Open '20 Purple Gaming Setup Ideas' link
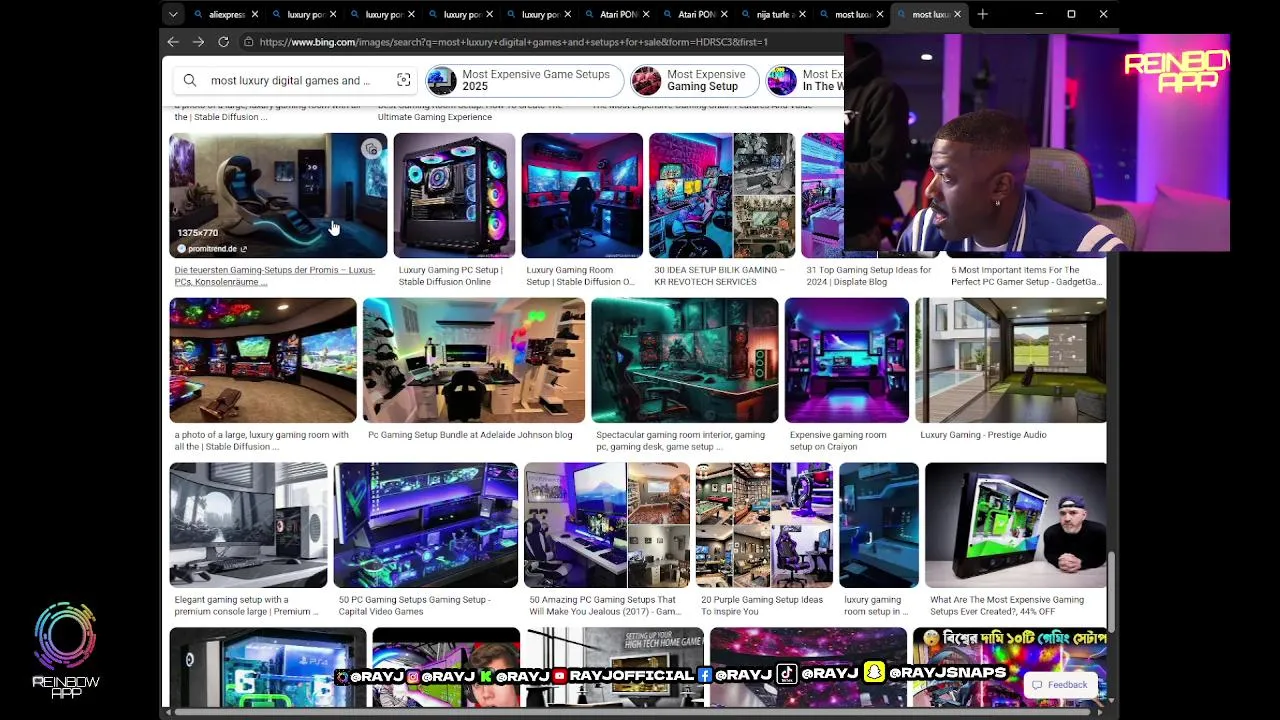This screenshot has width=1280, height=720. point(762,605)
